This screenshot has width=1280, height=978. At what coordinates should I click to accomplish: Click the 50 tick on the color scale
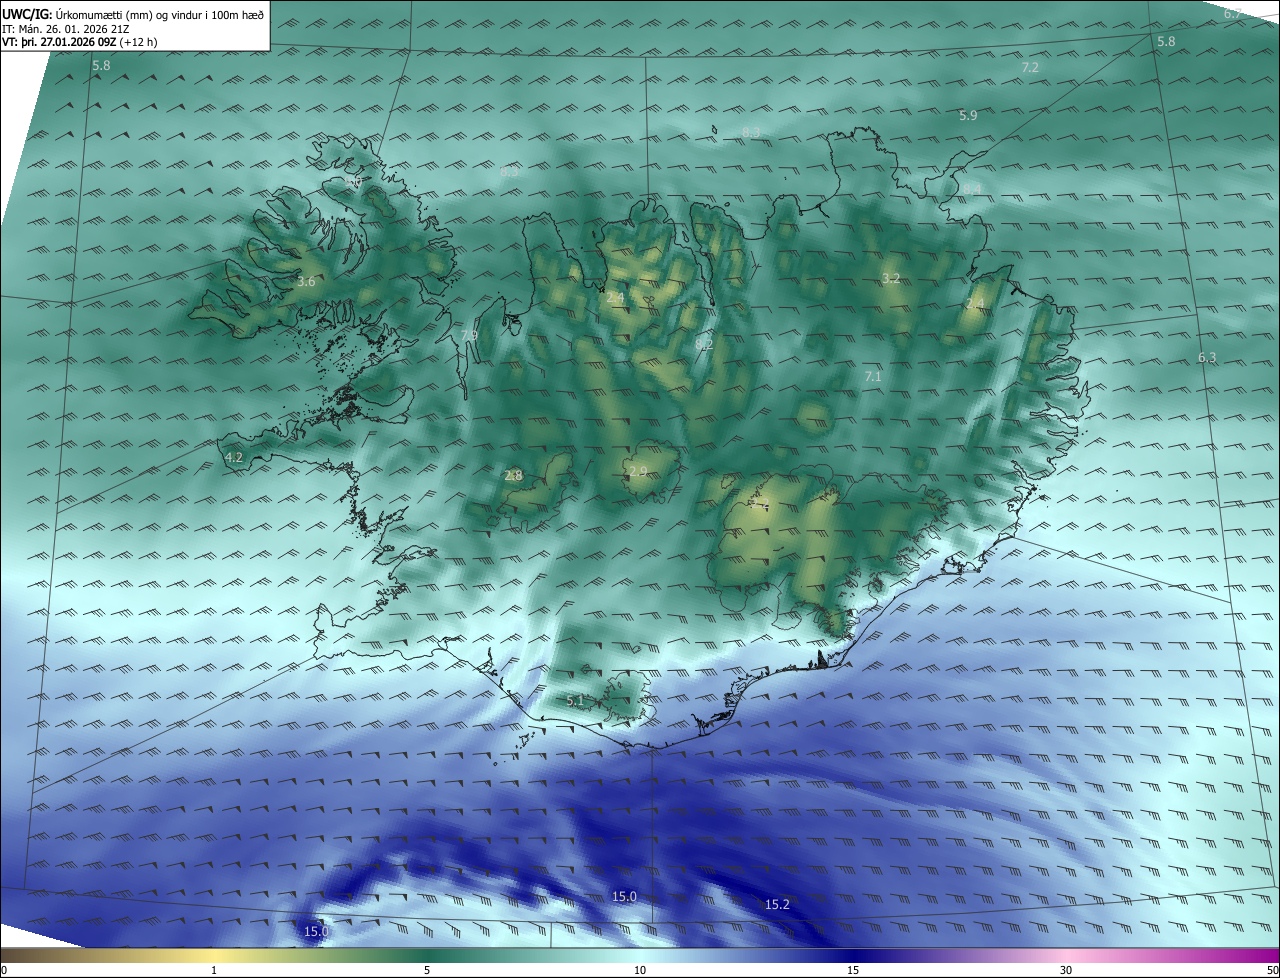click(x=1272, y=970)
